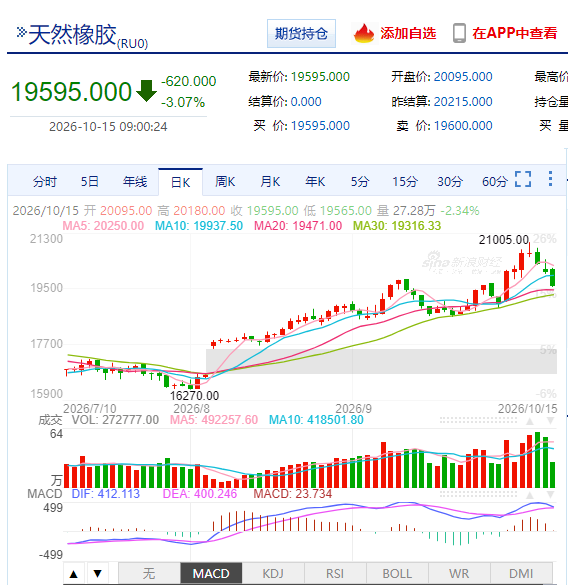The image size is (568, 585).
Task: Click the dotted drag handle on MACD panel
Action: (x=478, y=495)
